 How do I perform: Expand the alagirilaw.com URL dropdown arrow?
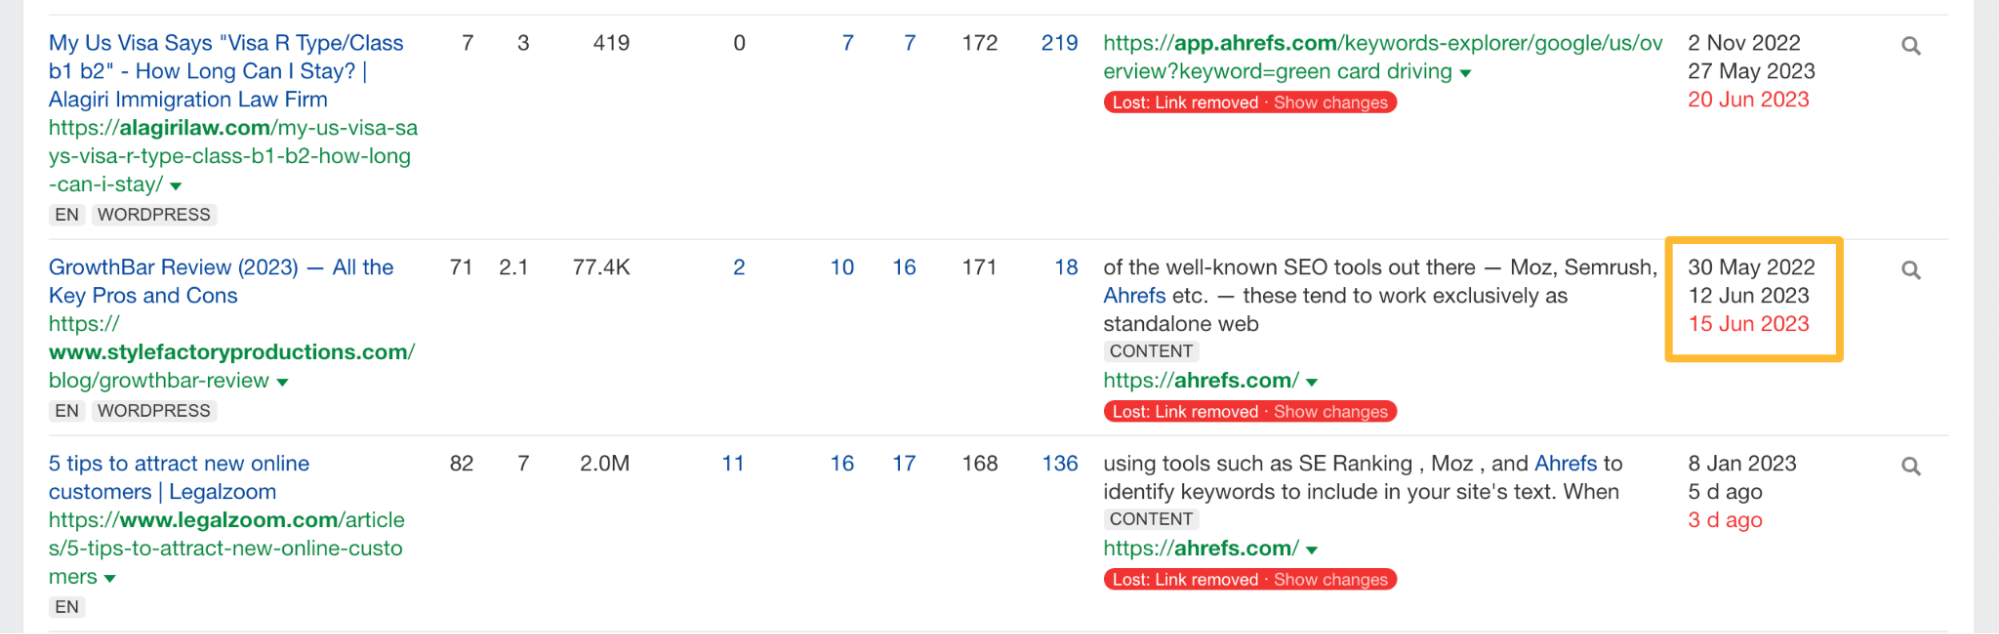pyautogui.click(x=174, y=185)
